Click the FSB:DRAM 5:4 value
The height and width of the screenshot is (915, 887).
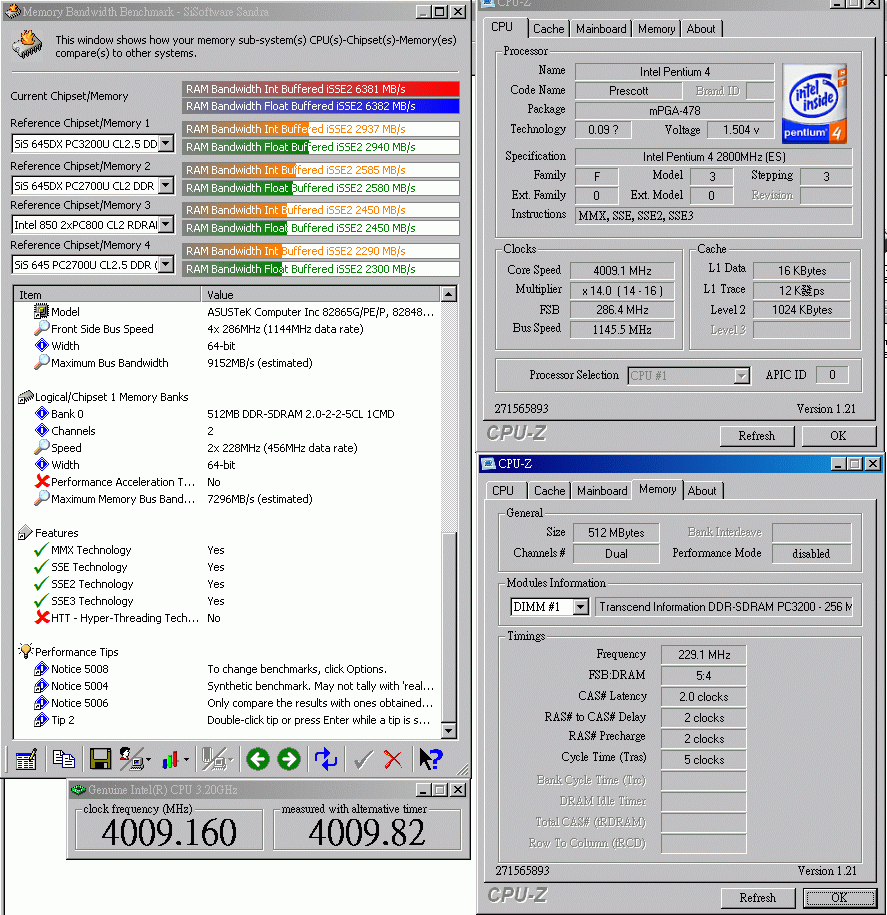pyautogui.click(x=704, y=676)
